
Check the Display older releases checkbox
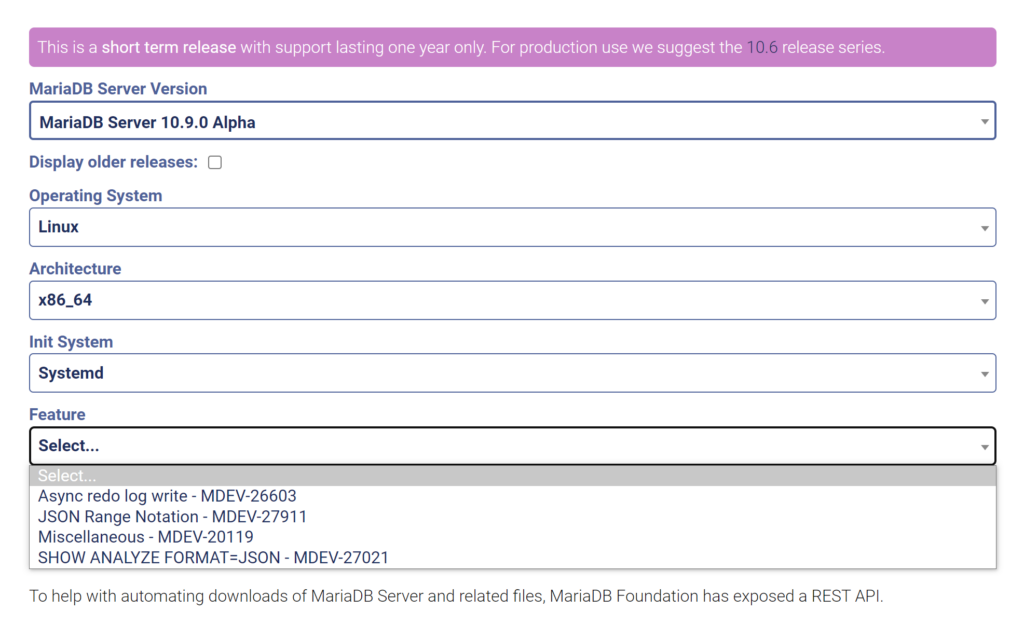[x=214, y=161]
